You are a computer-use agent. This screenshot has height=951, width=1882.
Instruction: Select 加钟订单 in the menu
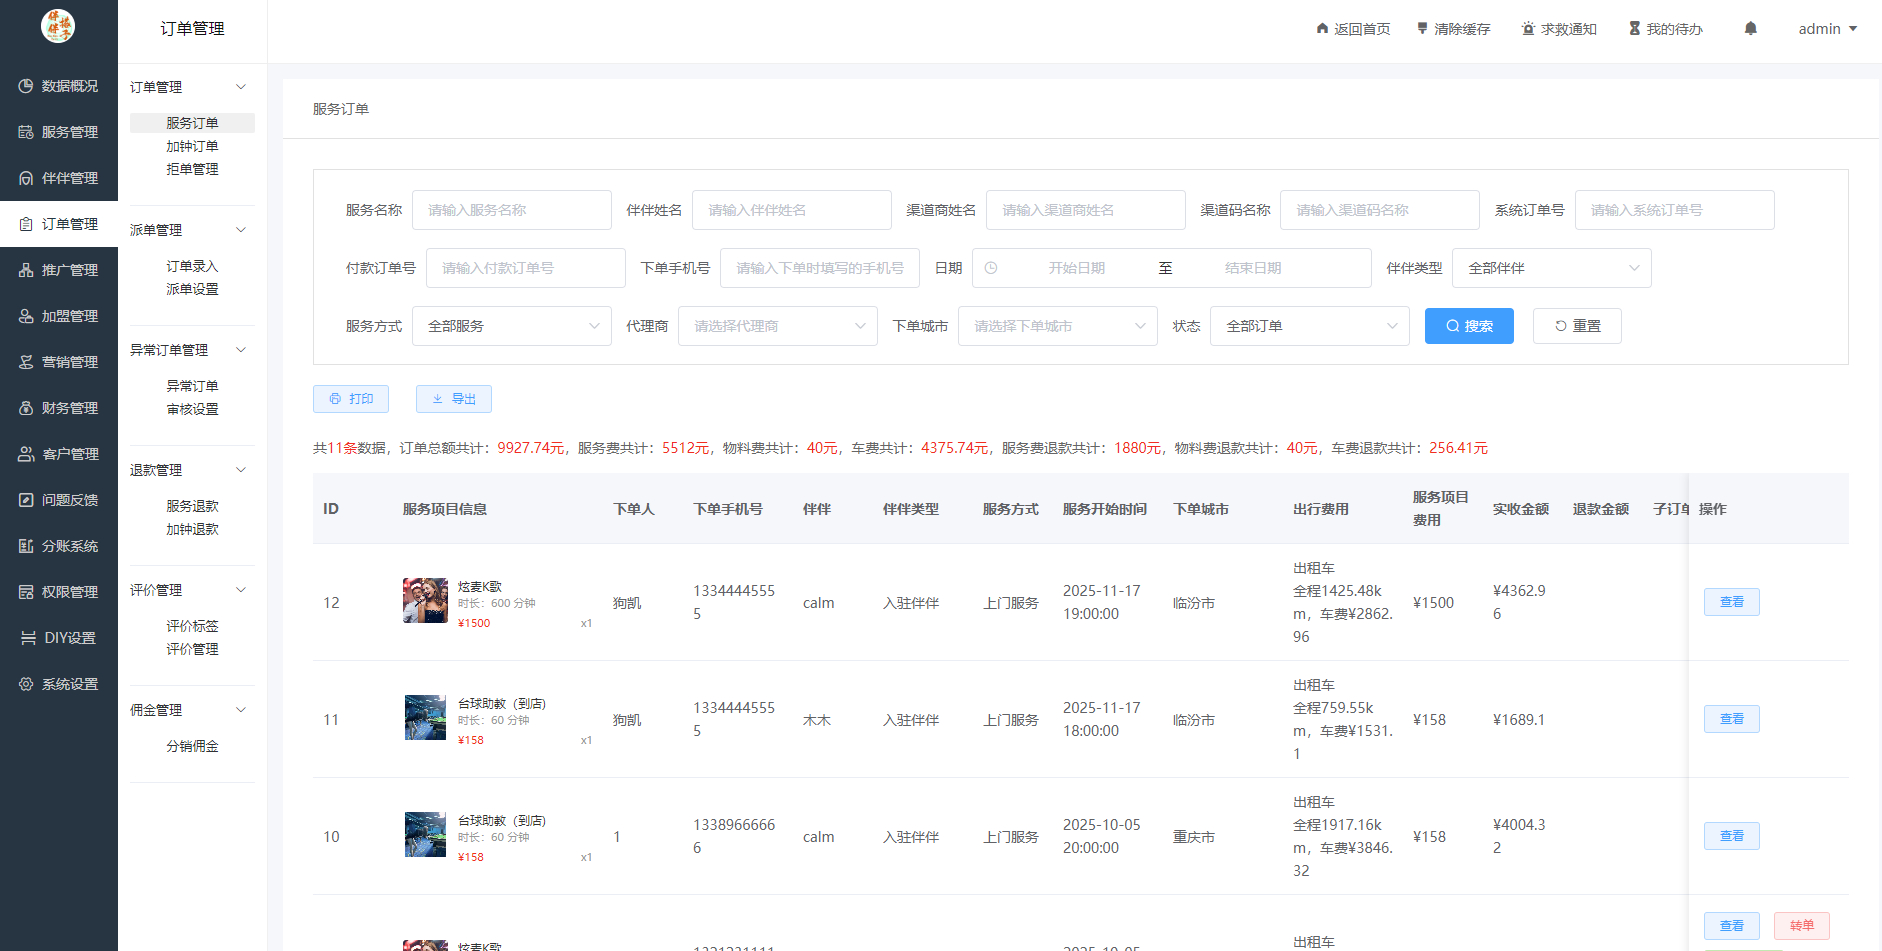coord(191,146)
